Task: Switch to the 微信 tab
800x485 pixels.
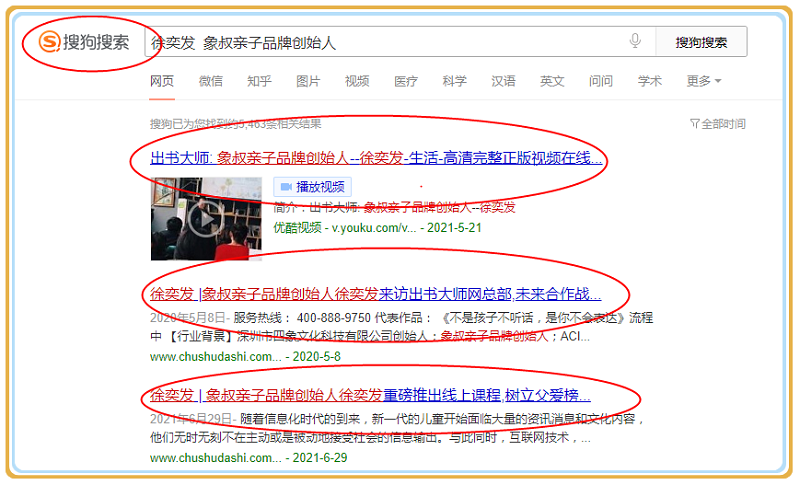Action: [211, 81]
